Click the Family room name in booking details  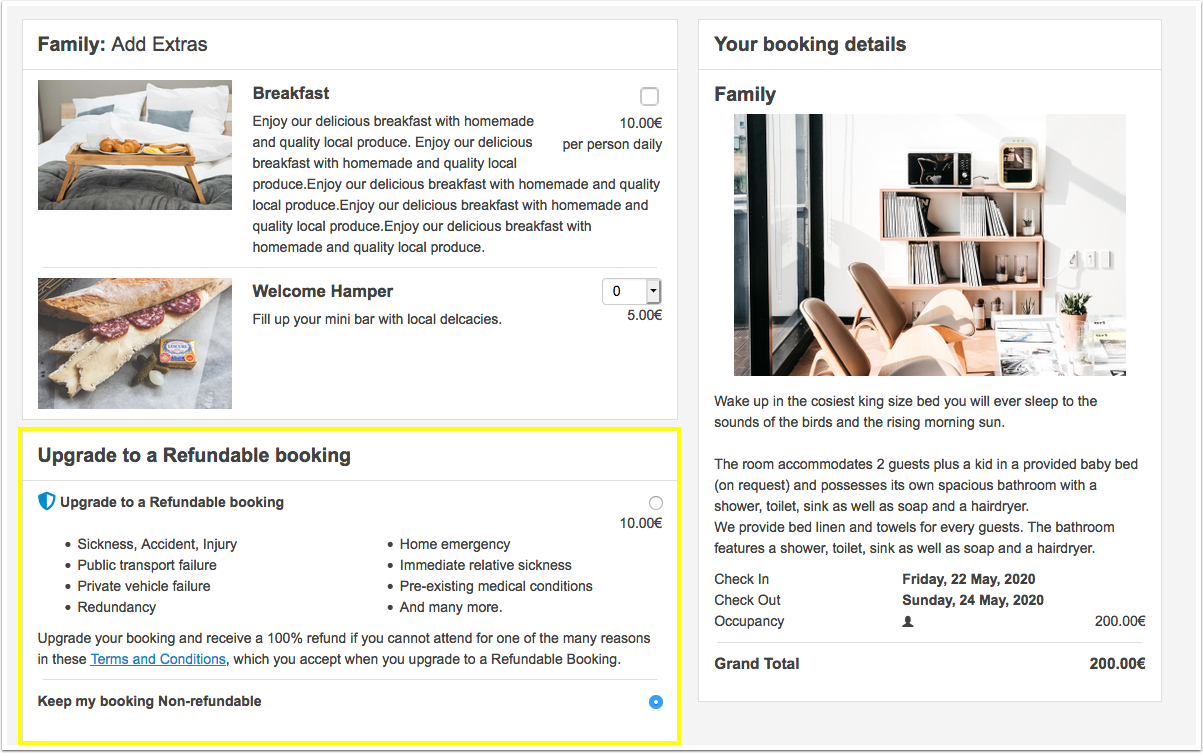coord(745,94)
